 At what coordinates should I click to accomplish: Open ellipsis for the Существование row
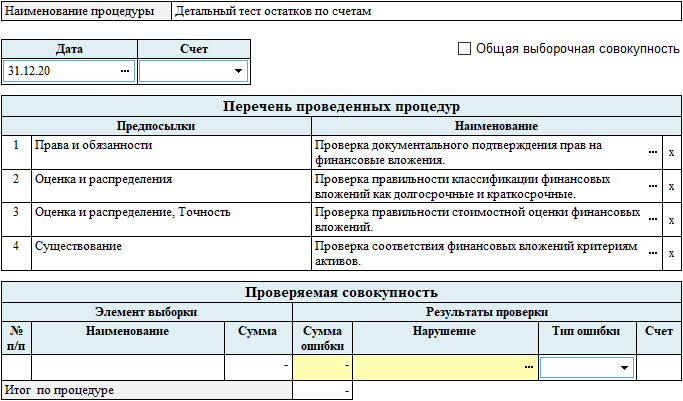point(653,253)
